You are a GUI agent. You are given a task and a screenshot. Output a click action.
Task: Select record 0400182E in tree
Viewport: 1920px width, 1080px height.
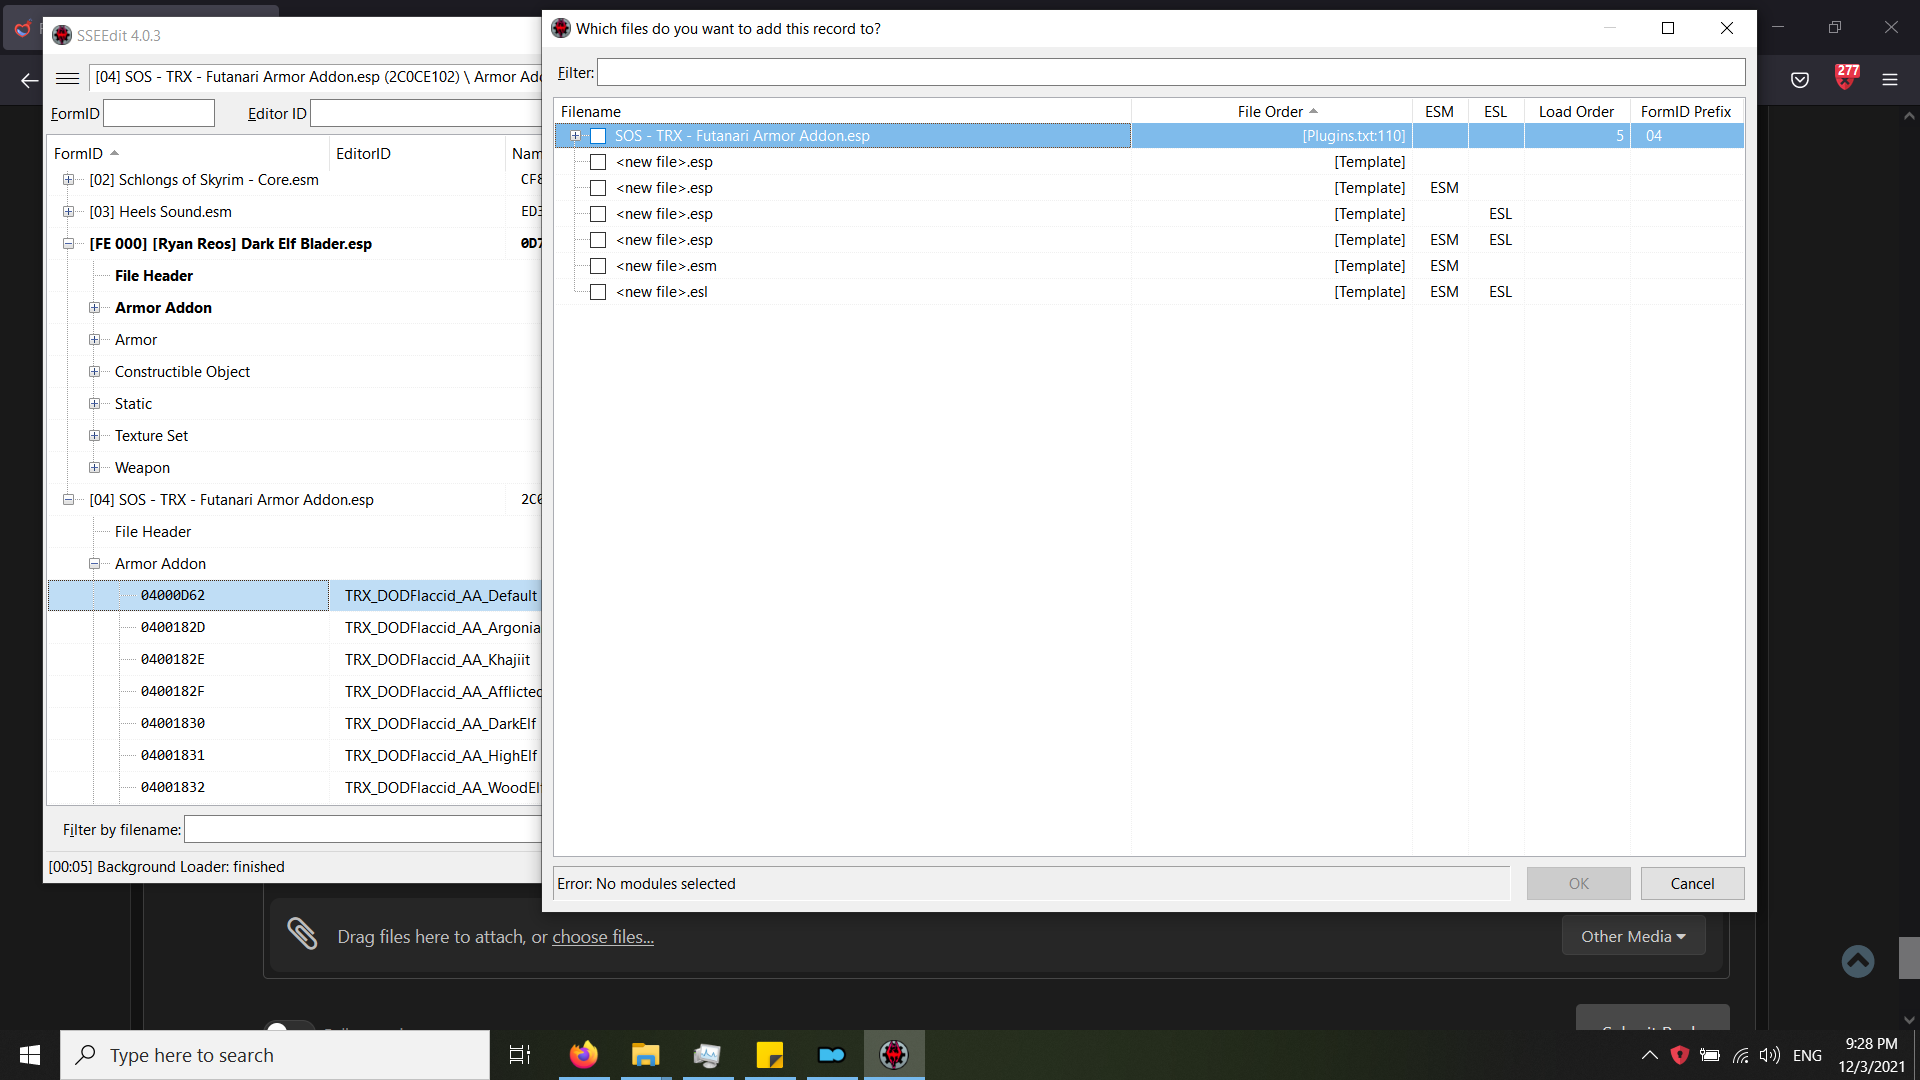[x=173, y=660]
